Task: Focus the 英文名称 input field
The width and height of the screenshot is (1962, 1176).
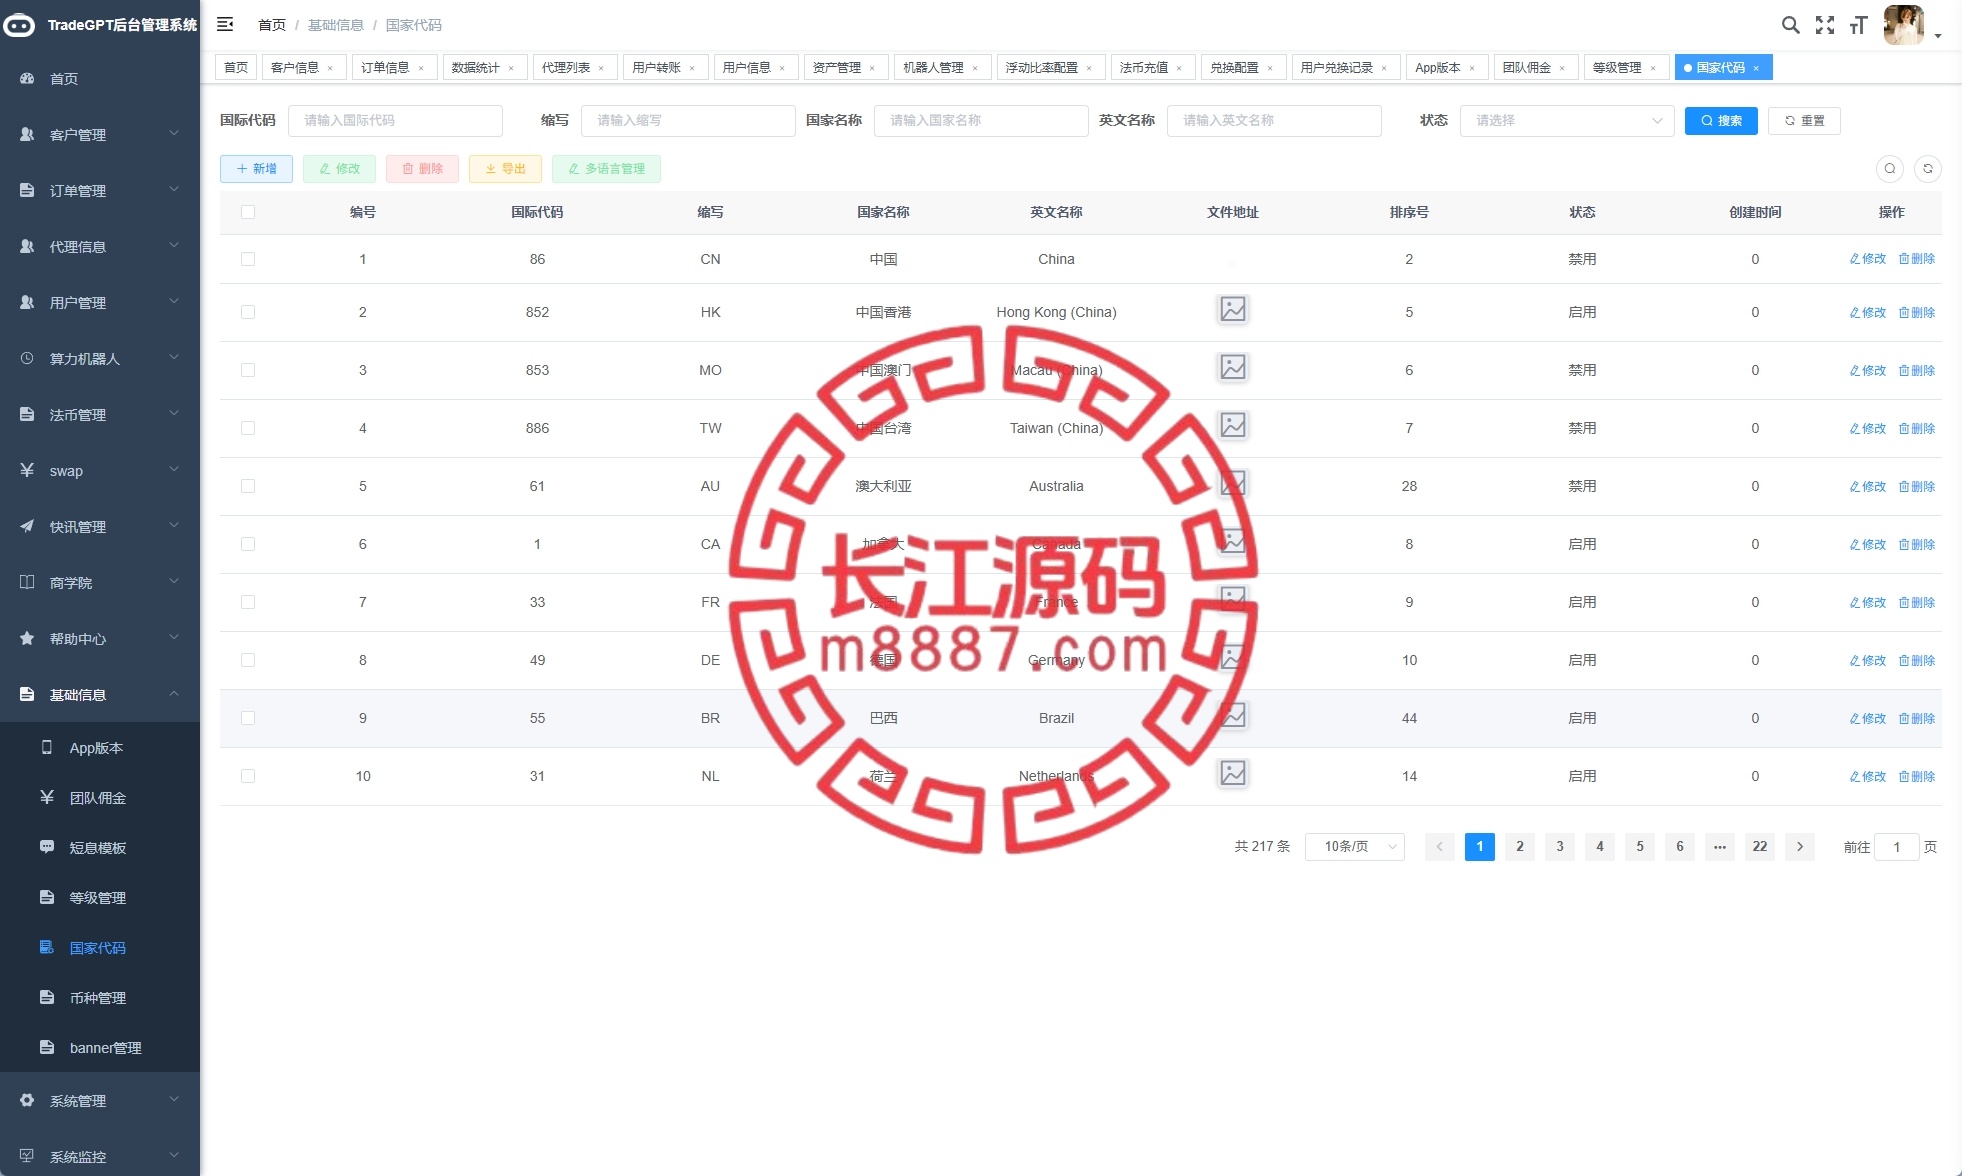Action: point(1274,120)
